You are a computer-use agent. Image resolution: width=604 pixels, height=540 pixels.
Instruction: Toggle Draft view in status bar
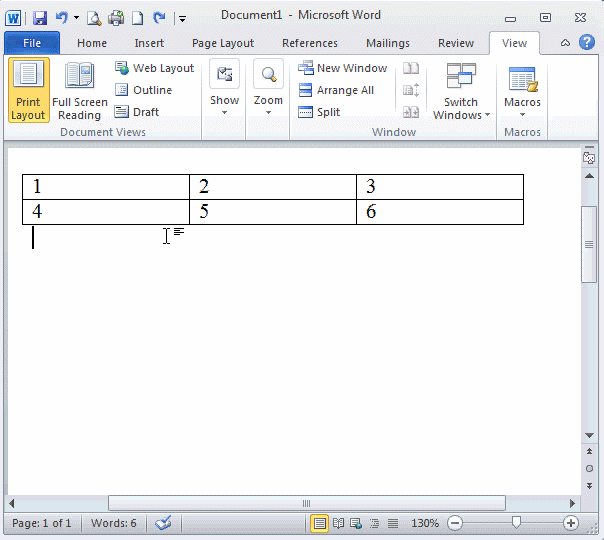click(x=393, y=523)
